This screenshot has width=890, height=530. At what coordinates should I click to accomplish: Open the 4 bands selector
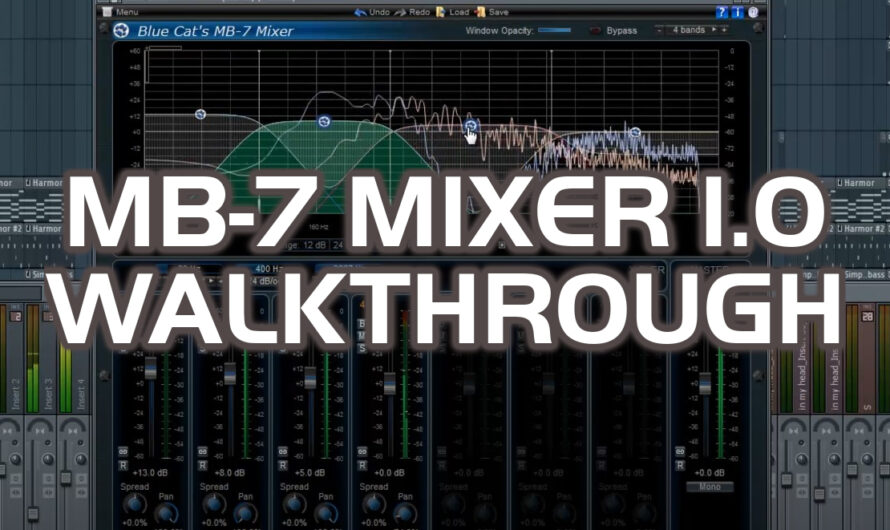coord(688,30)
